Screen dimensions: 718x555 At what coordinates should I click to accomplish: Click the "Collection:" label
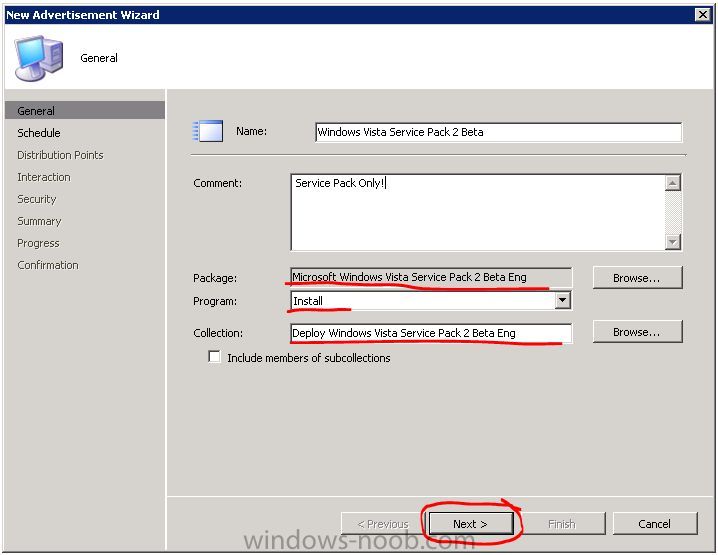click(x=218, y=333)
